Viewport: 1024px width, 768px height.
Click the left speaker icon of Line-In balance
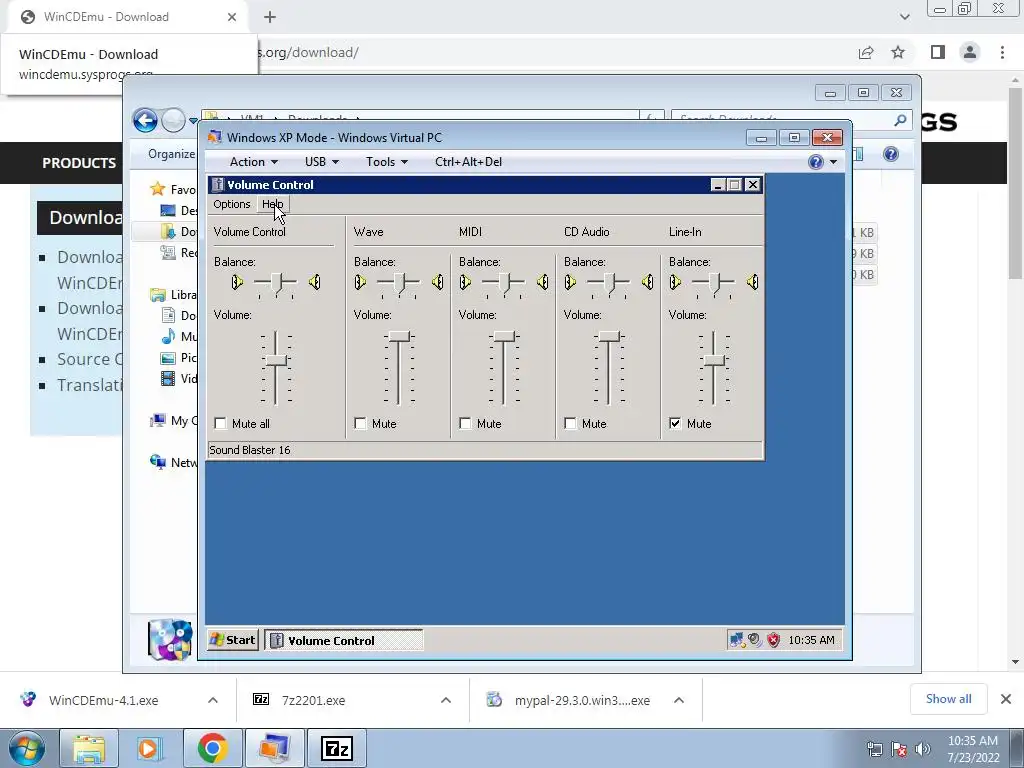pos(675,282)
